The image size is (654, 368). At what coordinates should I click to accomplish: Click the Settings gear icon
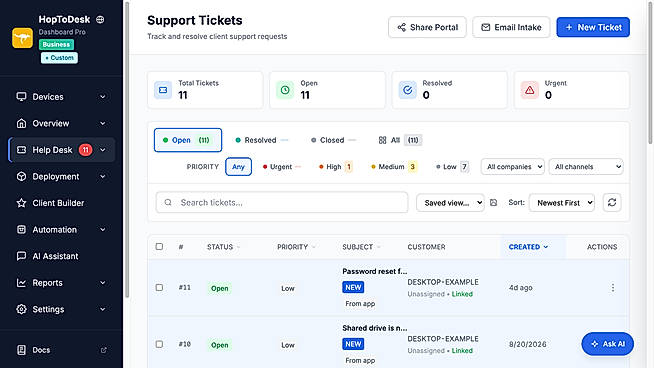(x=21, y=309)
